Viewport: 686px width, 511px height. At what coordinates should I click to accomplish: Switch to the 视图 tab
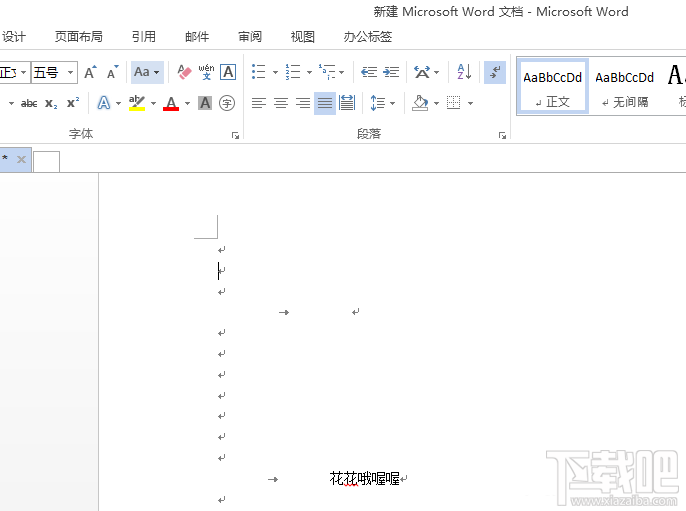(x=303, y=37)
